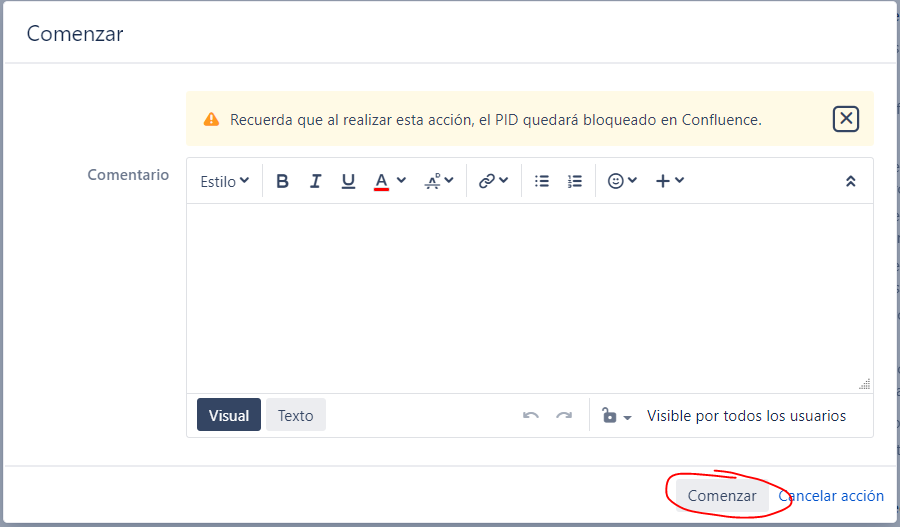Viewport: 900px width, 527px height.
Task: Click the PID bloqueado warning message text
Action: [x=496, y=120]
